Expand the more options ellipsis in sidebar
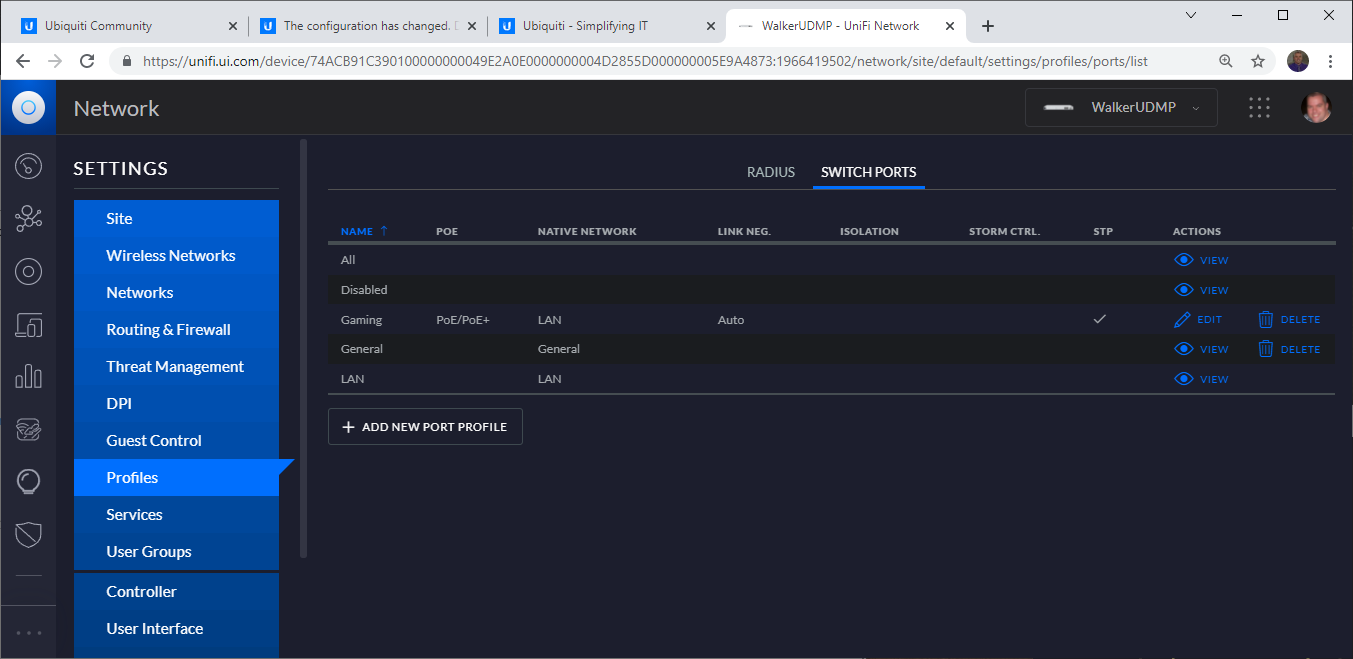This screenshot has width=1353, height=659. [x=28, y=633]
